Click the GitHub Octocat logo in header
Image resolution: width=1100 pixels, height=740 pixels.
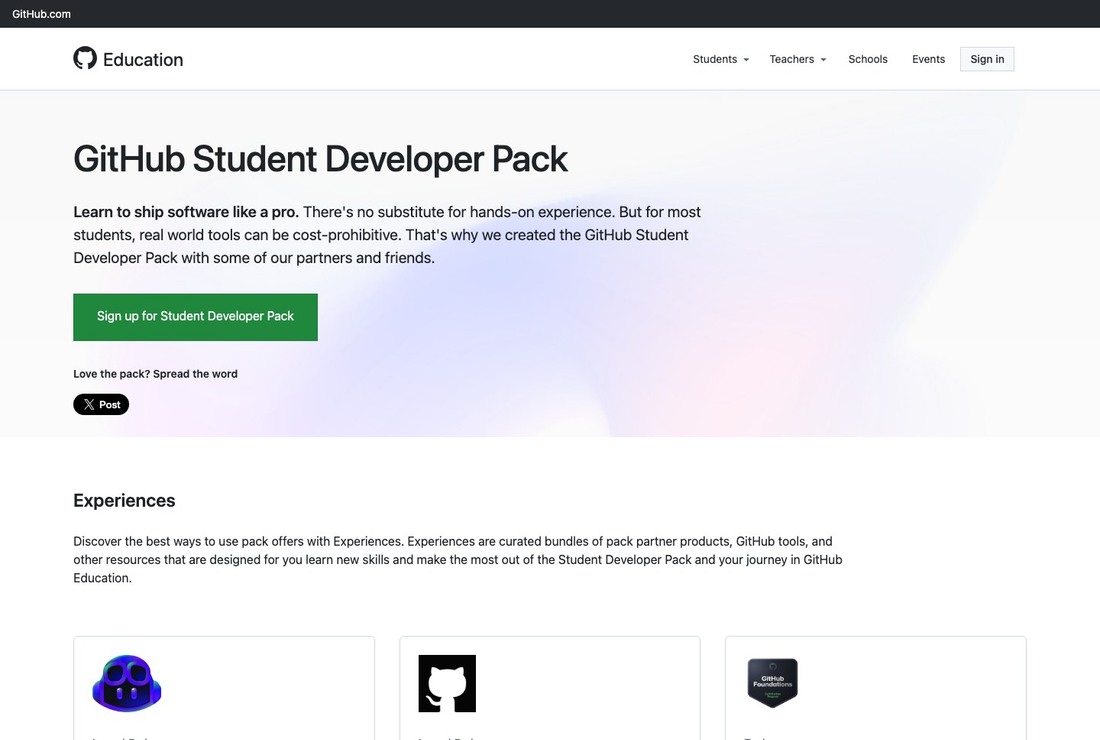pyautogui.click(x=85, y=58)
